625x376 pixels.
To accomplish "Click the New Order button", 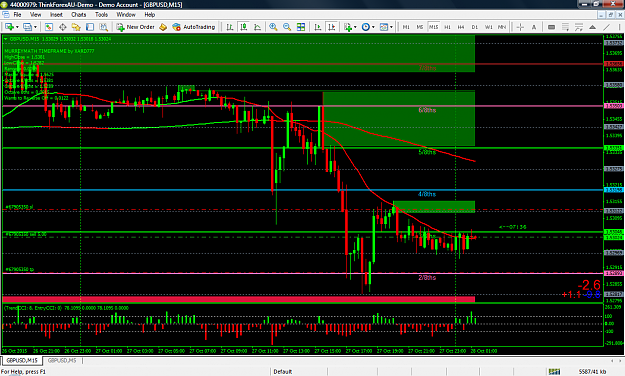I will pyautogui.click(x=135, y=27).
